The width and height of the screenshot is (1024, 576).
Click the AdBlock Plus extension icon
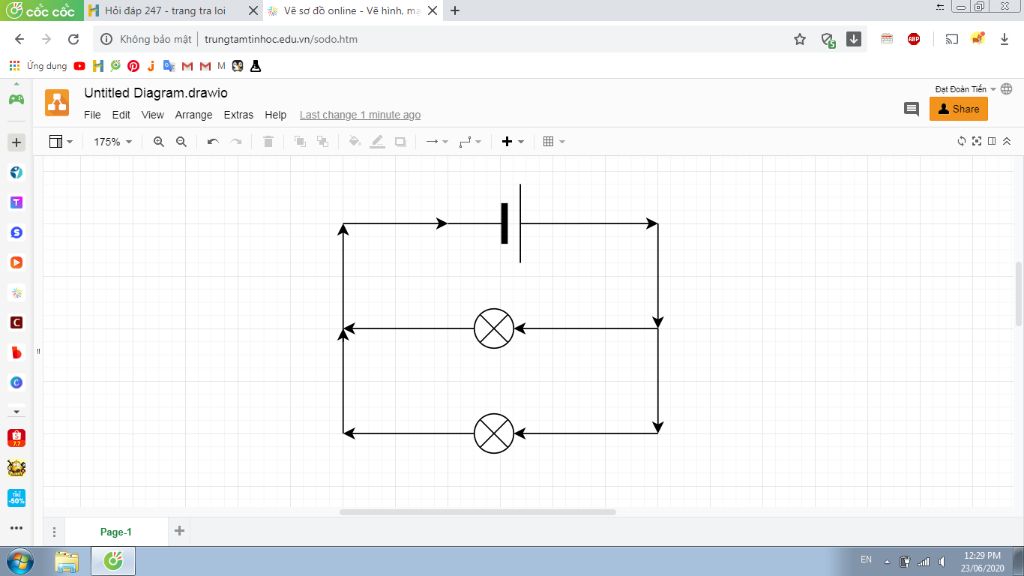[x=914, y=39]
